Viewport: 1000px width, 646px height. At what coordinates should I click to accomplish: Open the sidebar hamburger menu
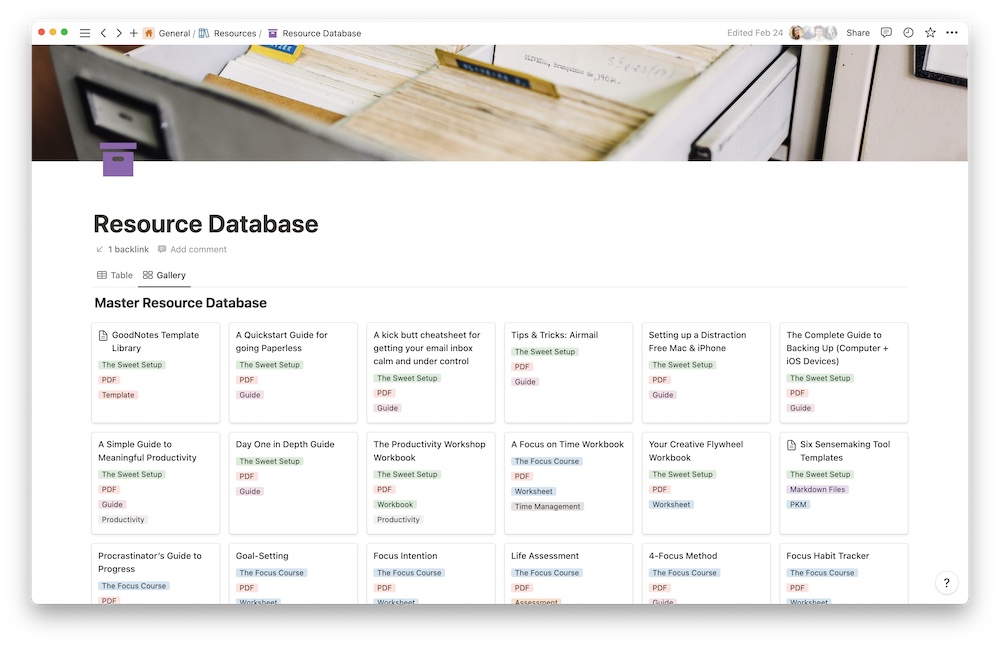[85, 33]
